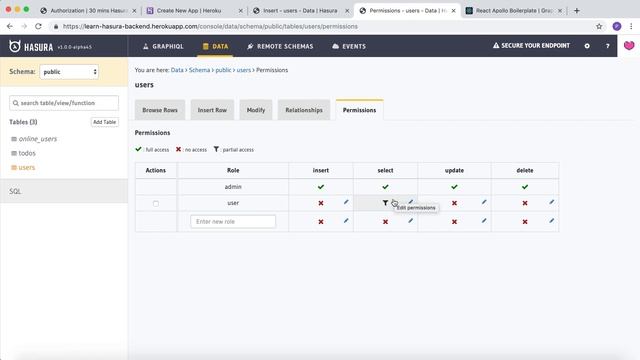The image size is (640, 360).
Task: Switch to the Relationships tab
Action: click(x=304, y=110)
